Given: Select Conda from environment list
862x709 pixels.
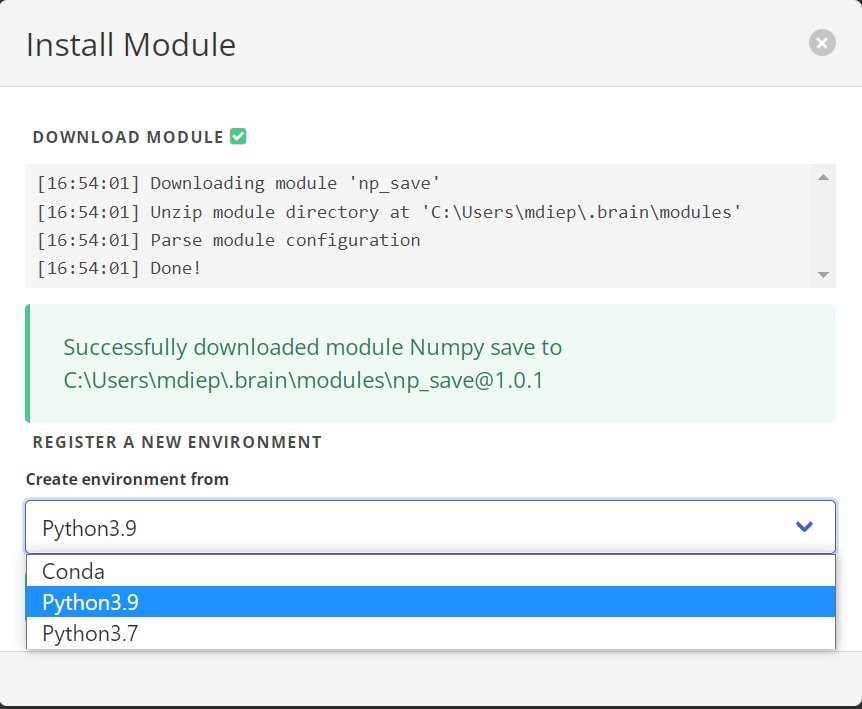Looking at the screenshot, I should 430,571.
